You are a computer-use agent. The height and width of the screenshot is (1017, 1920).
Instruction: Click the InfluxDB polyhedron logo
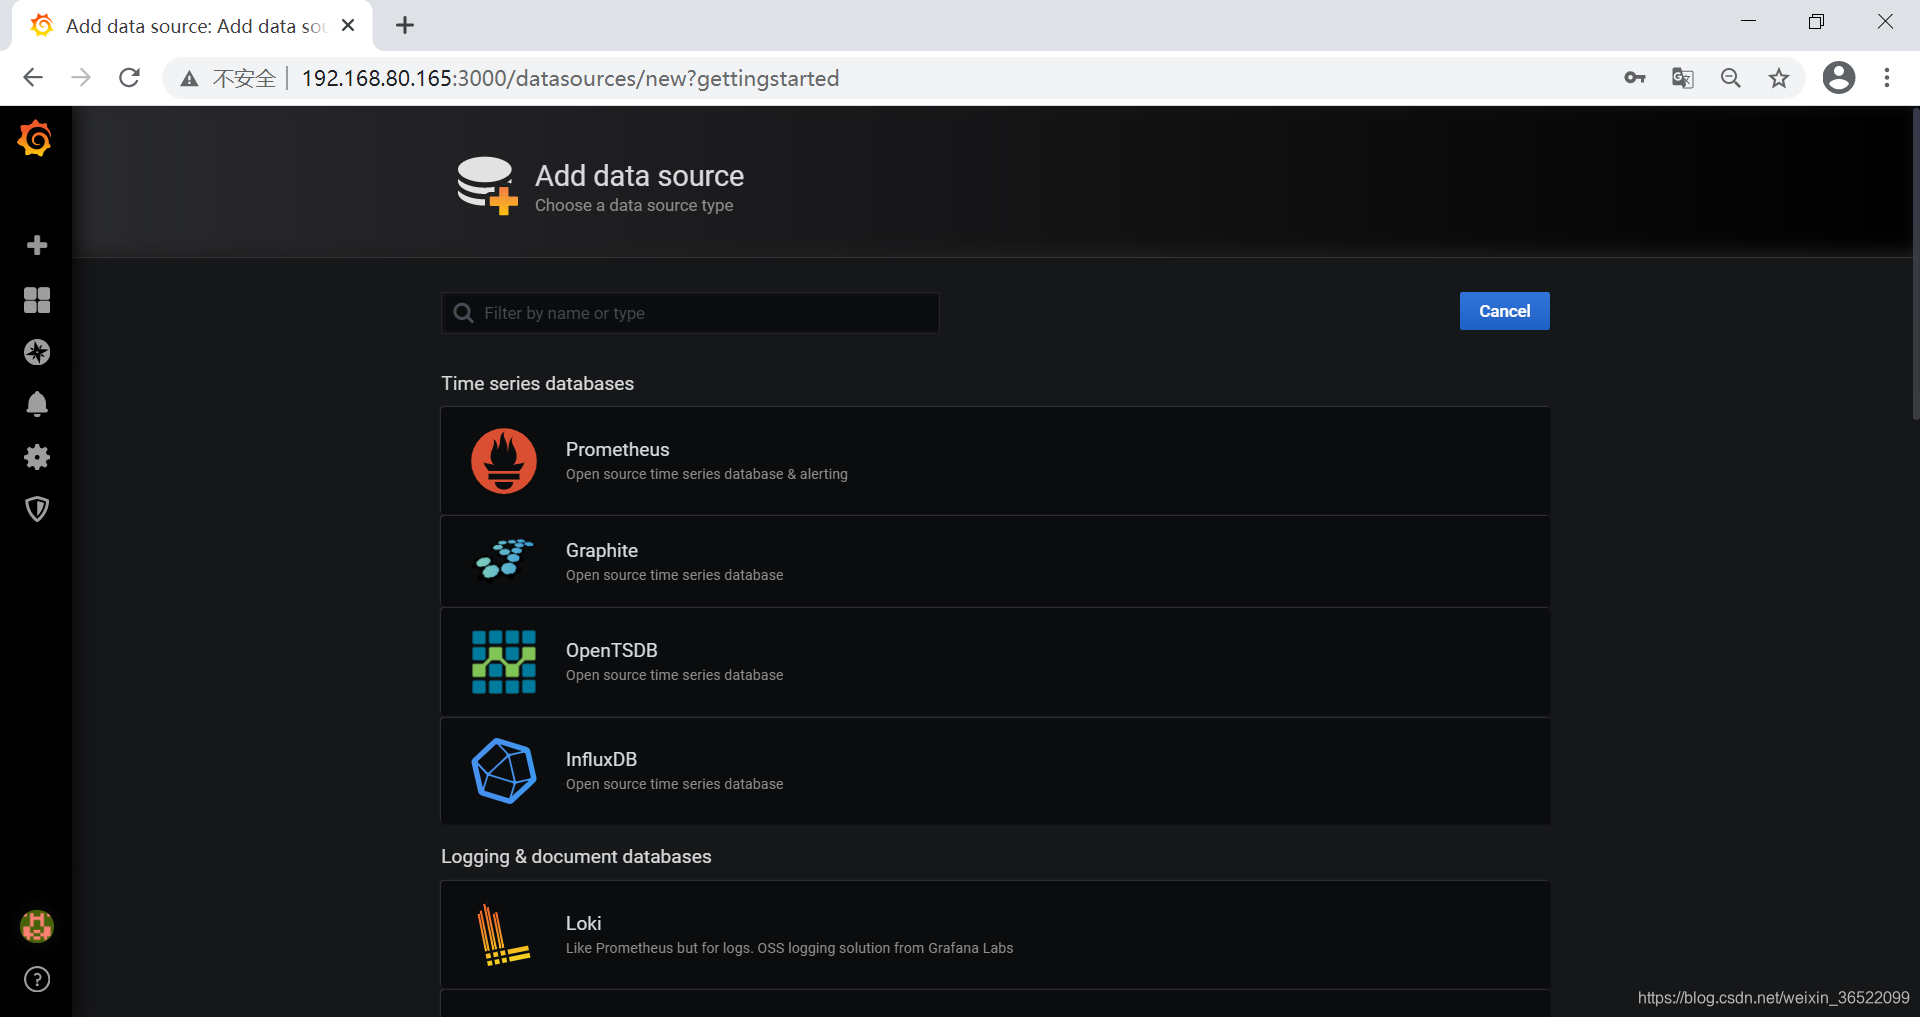click(x=504, y=771)
